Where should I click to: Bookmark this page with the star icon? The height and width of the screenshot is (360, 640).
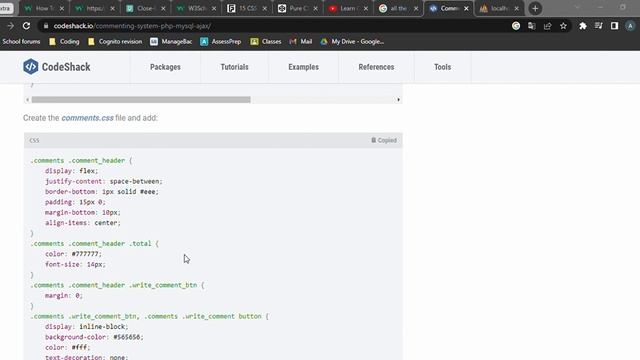[x=563, y=26]
